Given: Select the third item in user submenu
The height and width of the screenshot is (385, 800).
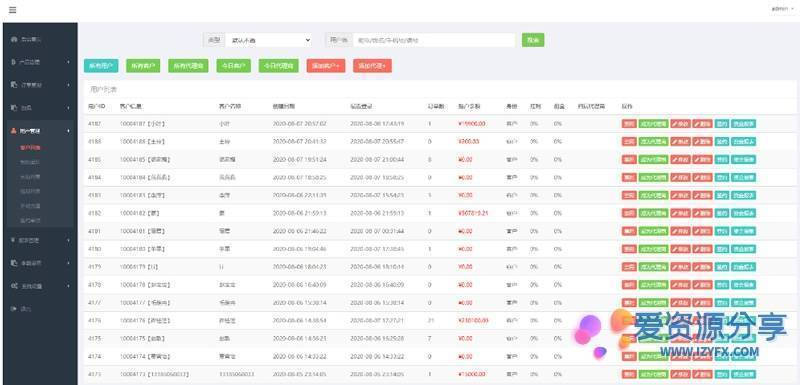Looking at the screenshot, I should click(x=30, y=177).
